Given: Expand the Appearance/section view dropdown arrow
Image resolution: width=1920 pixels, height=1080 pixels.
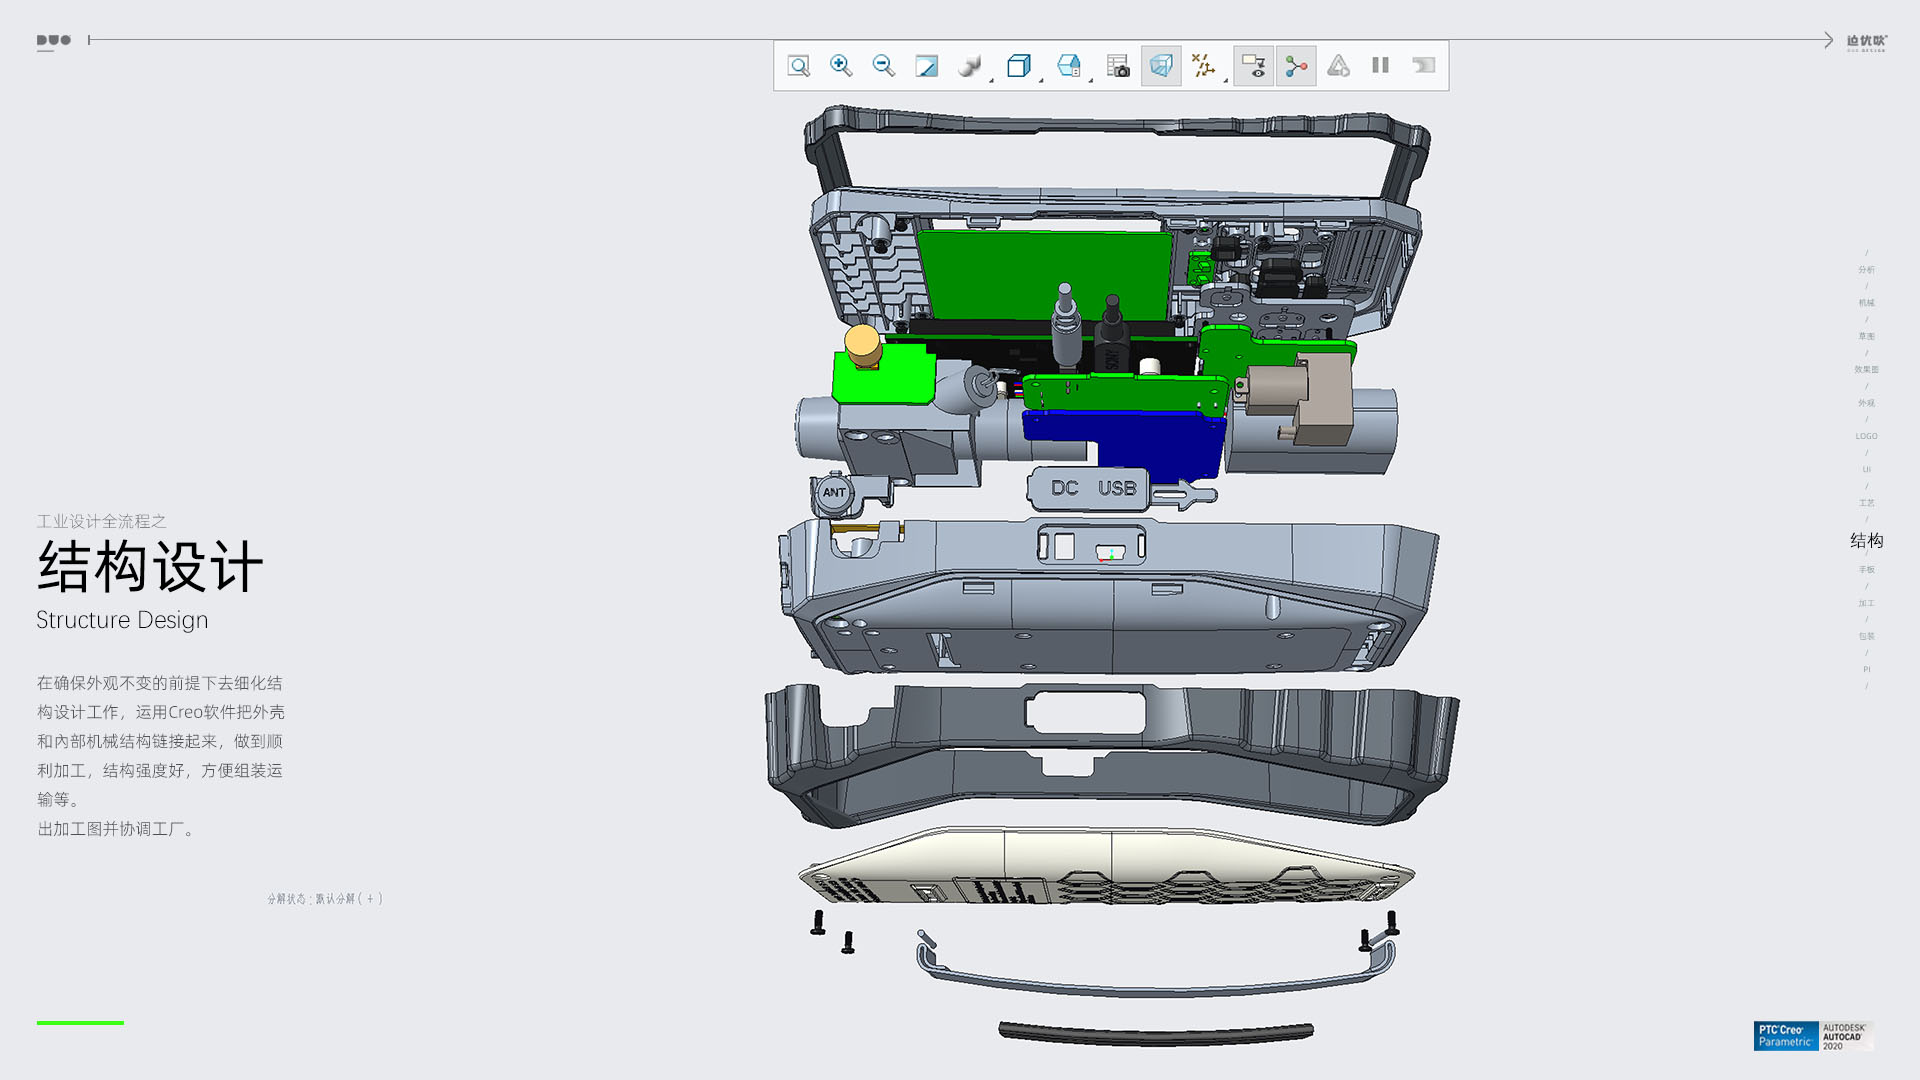Looking at the screenshot, I should point(1091,80).
